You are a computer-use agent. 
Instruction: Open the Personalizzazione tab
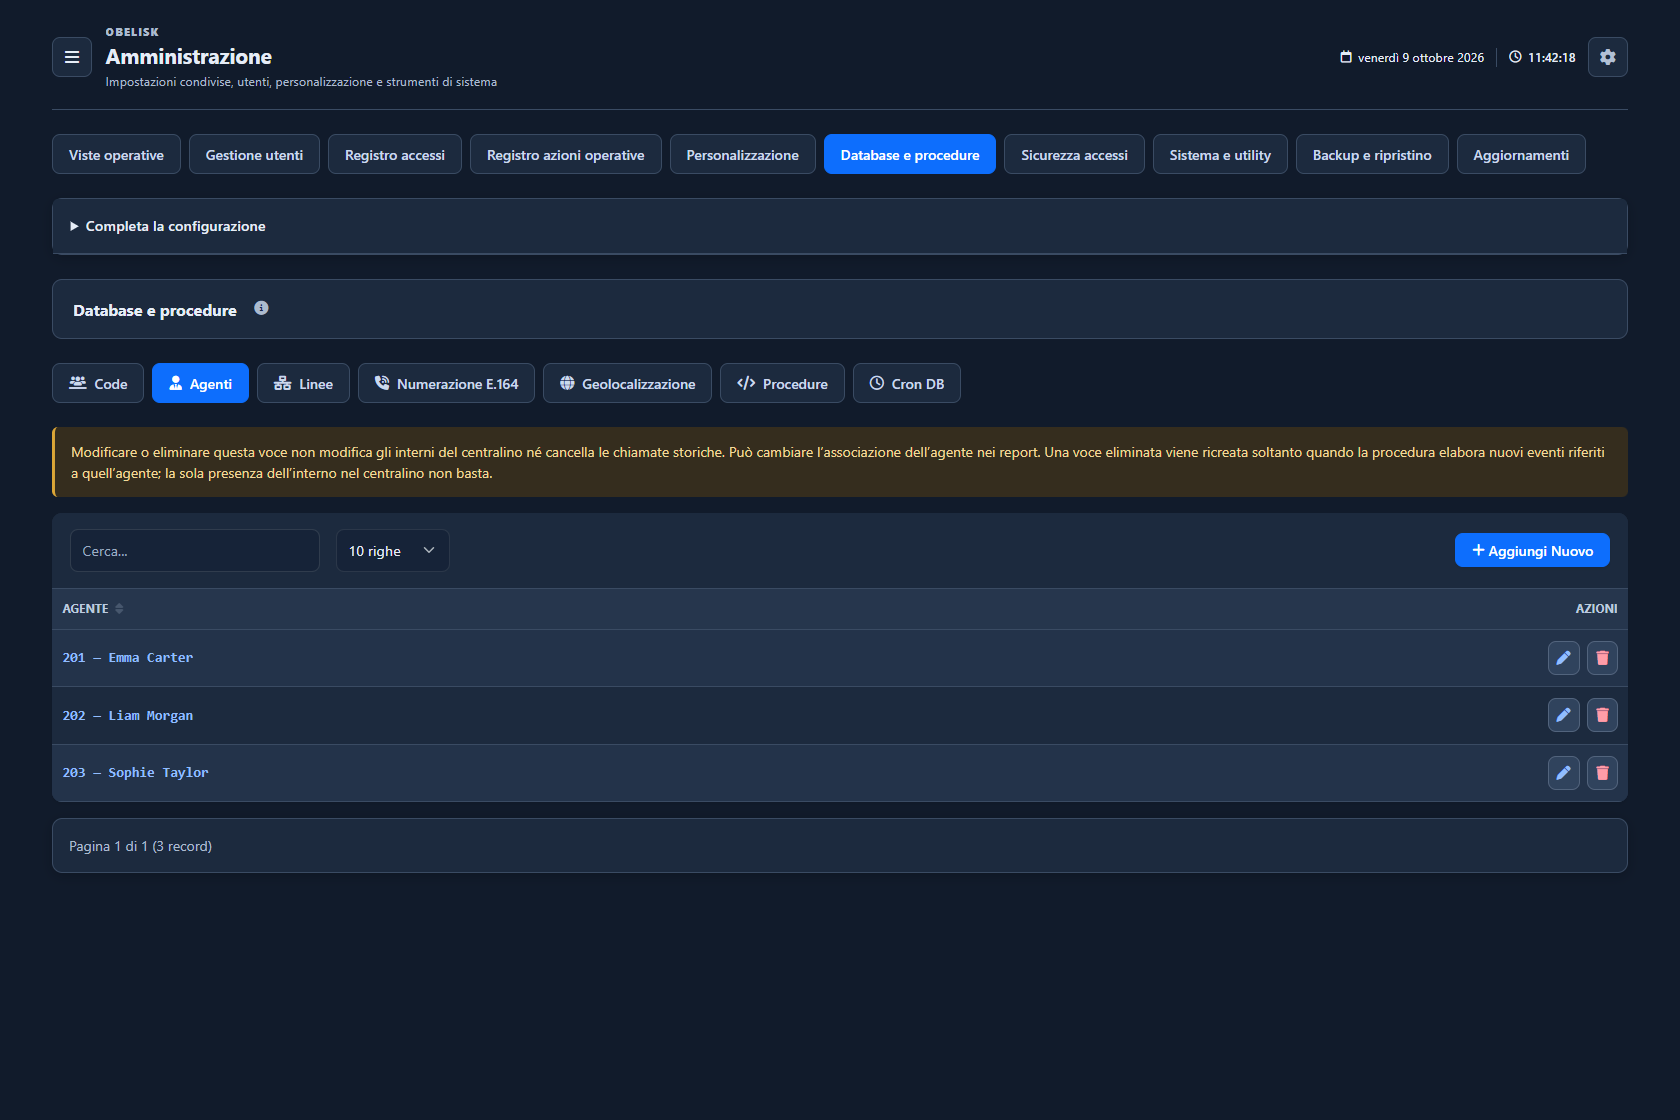743,154
